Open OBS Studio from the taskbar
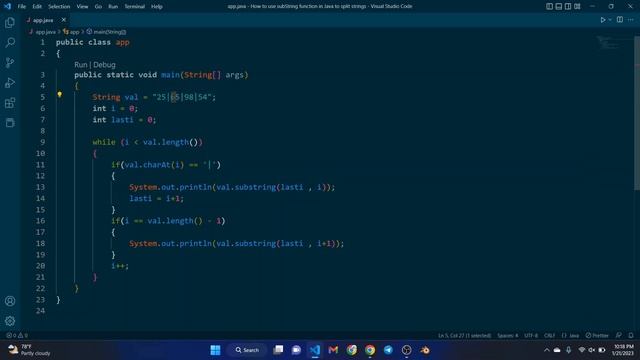This screenshot has width=640, height=360. coord(407,350)
